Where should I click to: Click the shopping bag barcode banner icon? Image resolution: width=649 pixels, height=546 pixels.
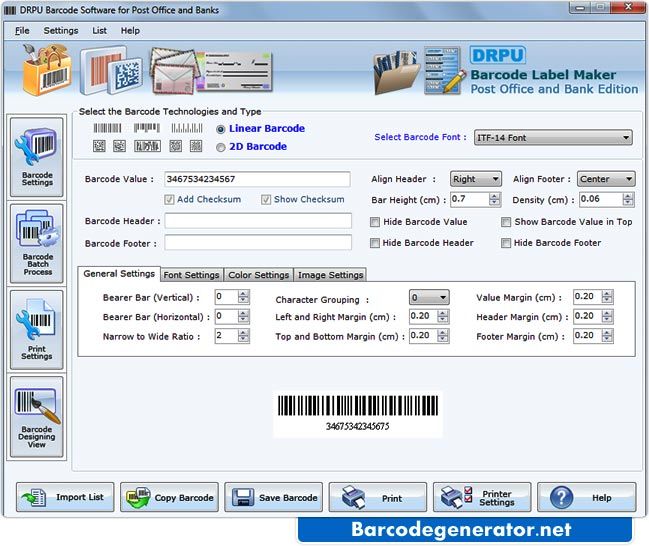(x=46, y=70)
